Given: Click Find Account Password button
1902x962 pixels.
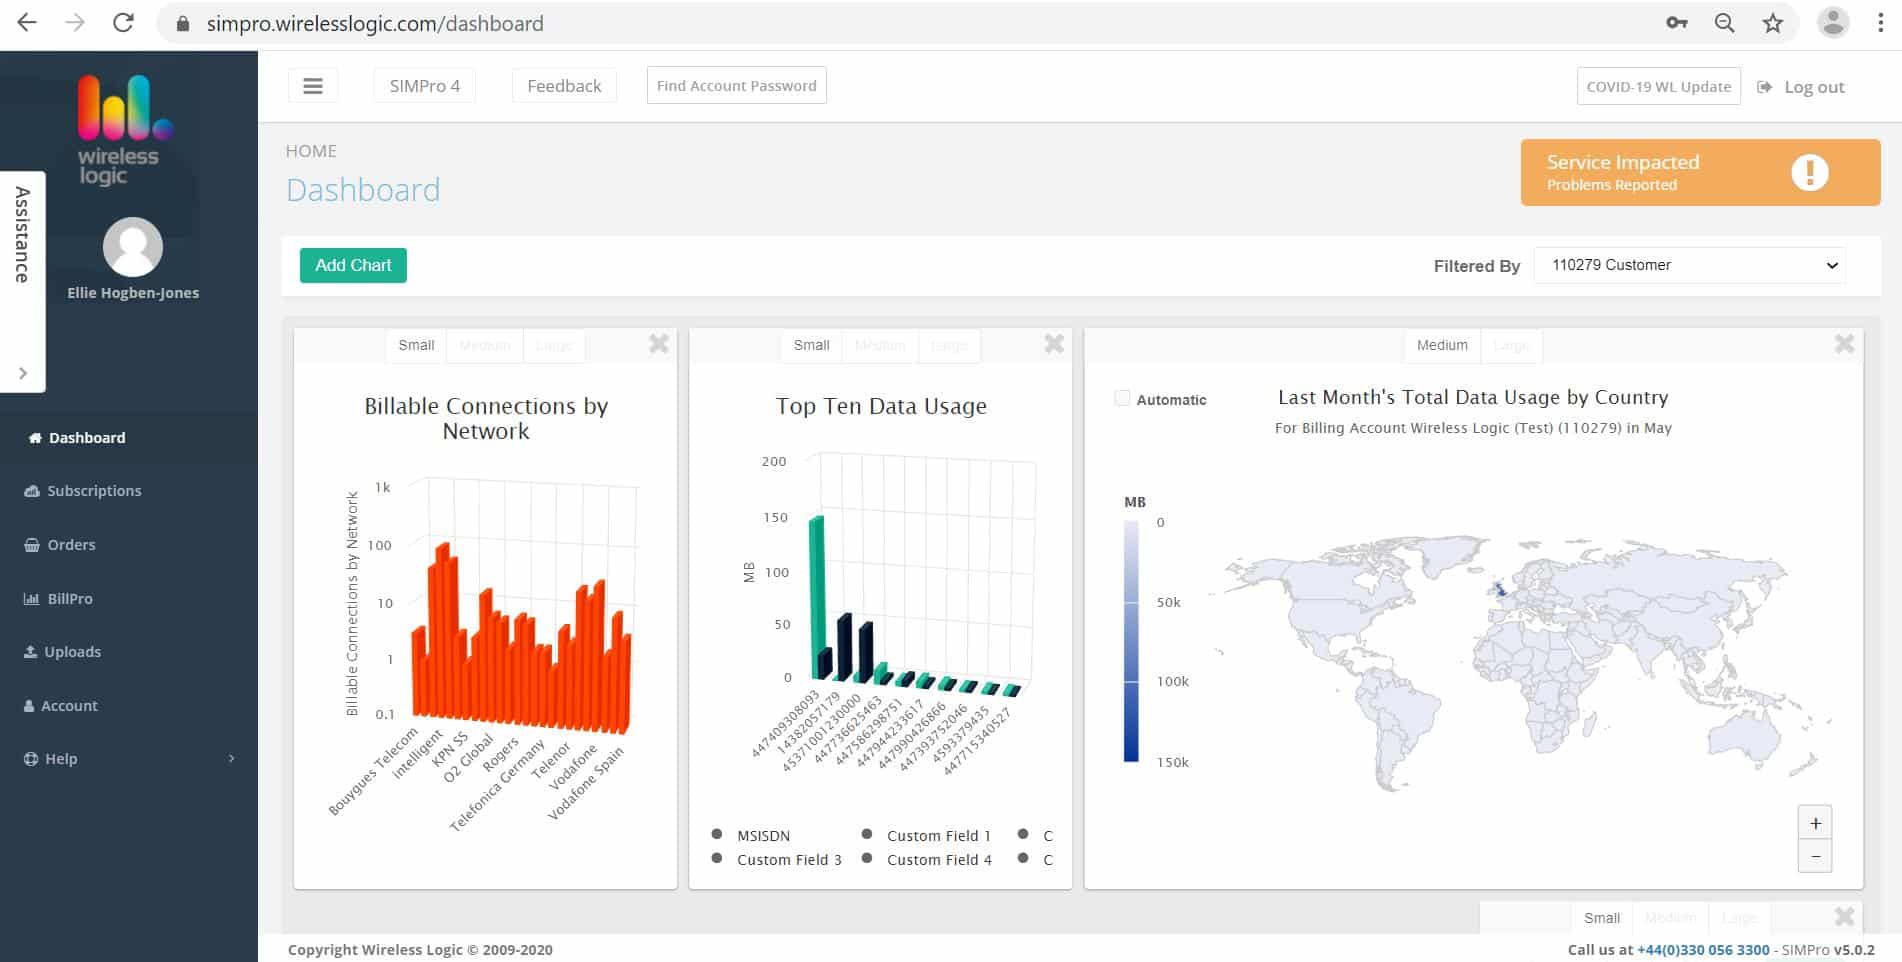Looking at the screenshot, I should (737, 86).
